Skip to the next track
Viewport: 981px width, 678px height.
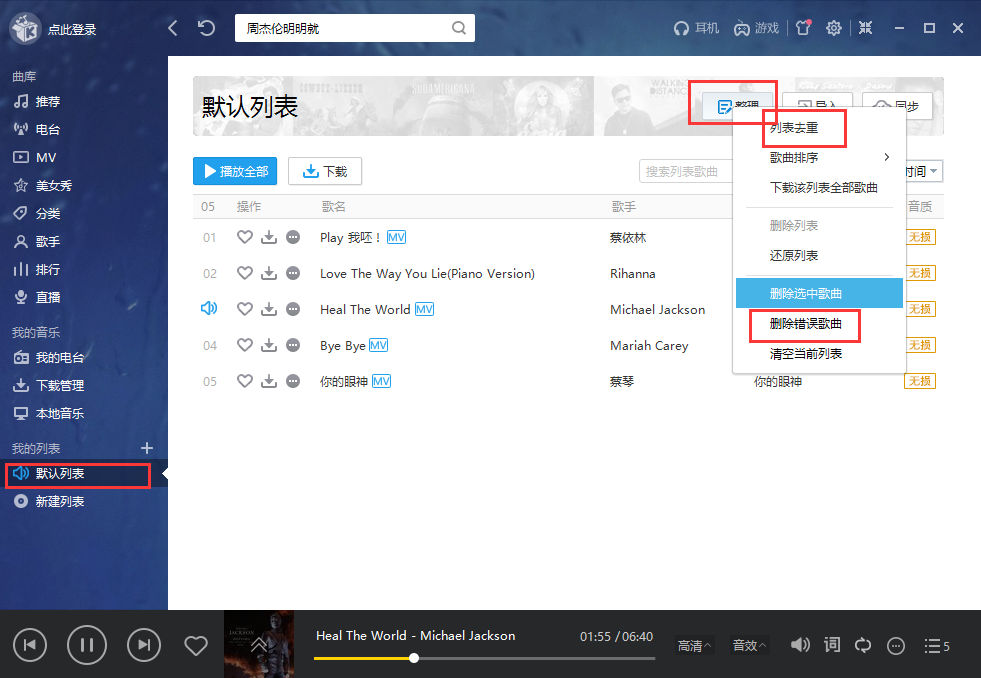point(144,646)
